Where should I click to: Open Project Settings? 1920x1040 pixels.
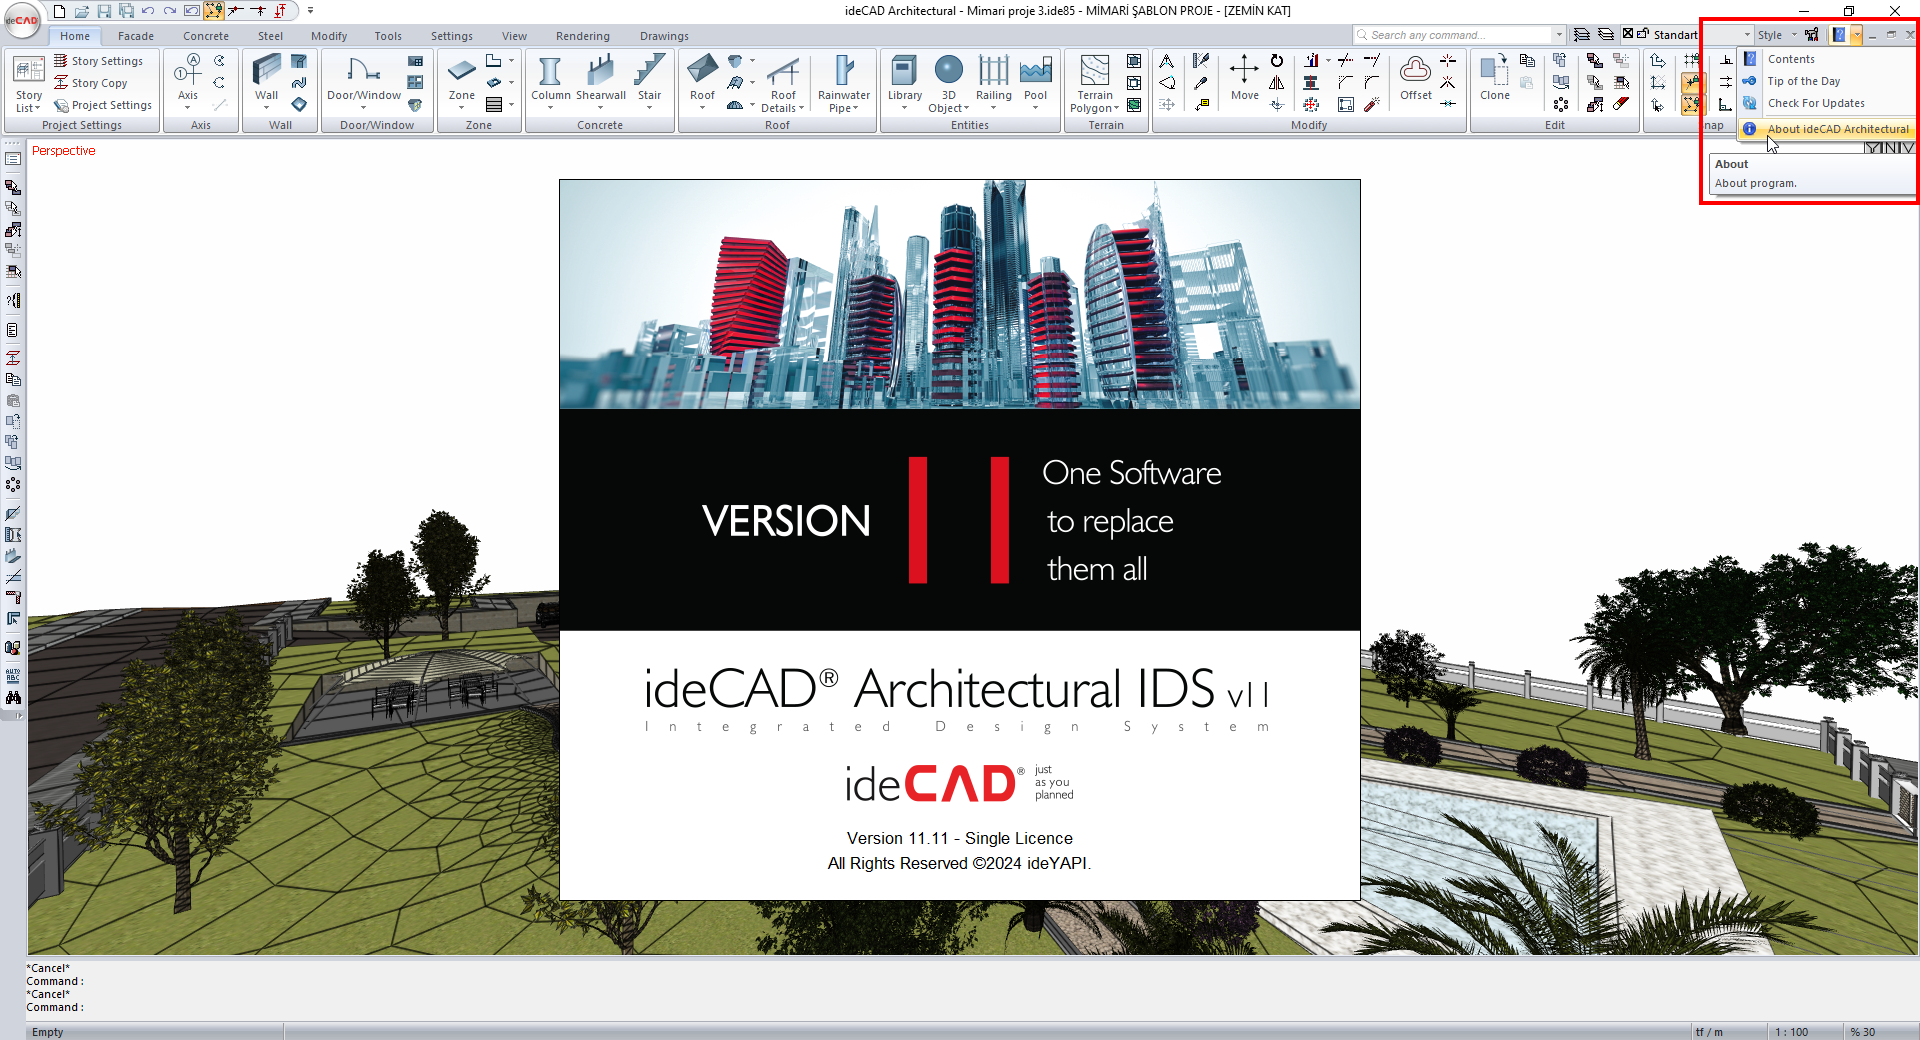(x=103, y=105)
